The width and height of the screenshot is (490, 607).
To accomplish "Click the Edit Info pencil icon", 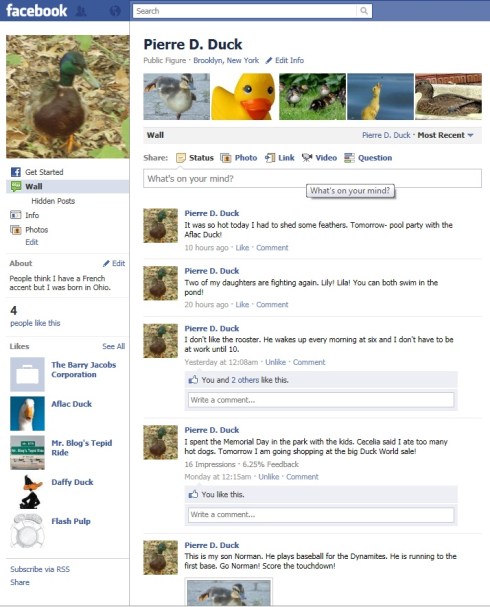I will click(269, 60).
